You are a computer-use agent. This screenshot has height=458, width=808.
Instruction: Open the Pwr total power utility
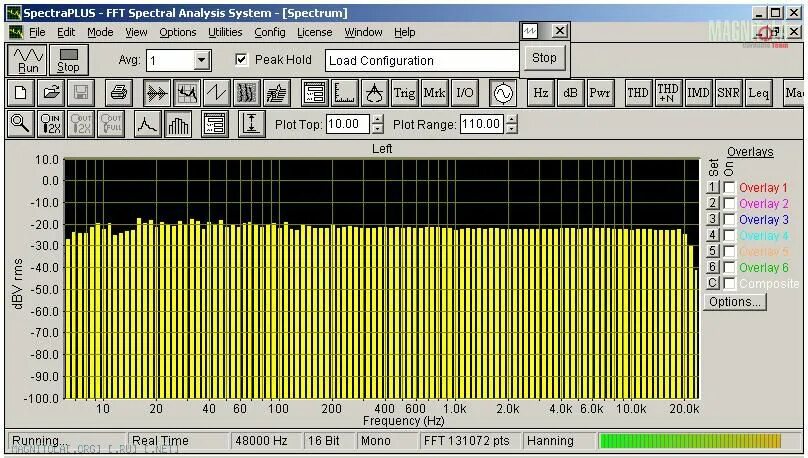coord(600,93)
